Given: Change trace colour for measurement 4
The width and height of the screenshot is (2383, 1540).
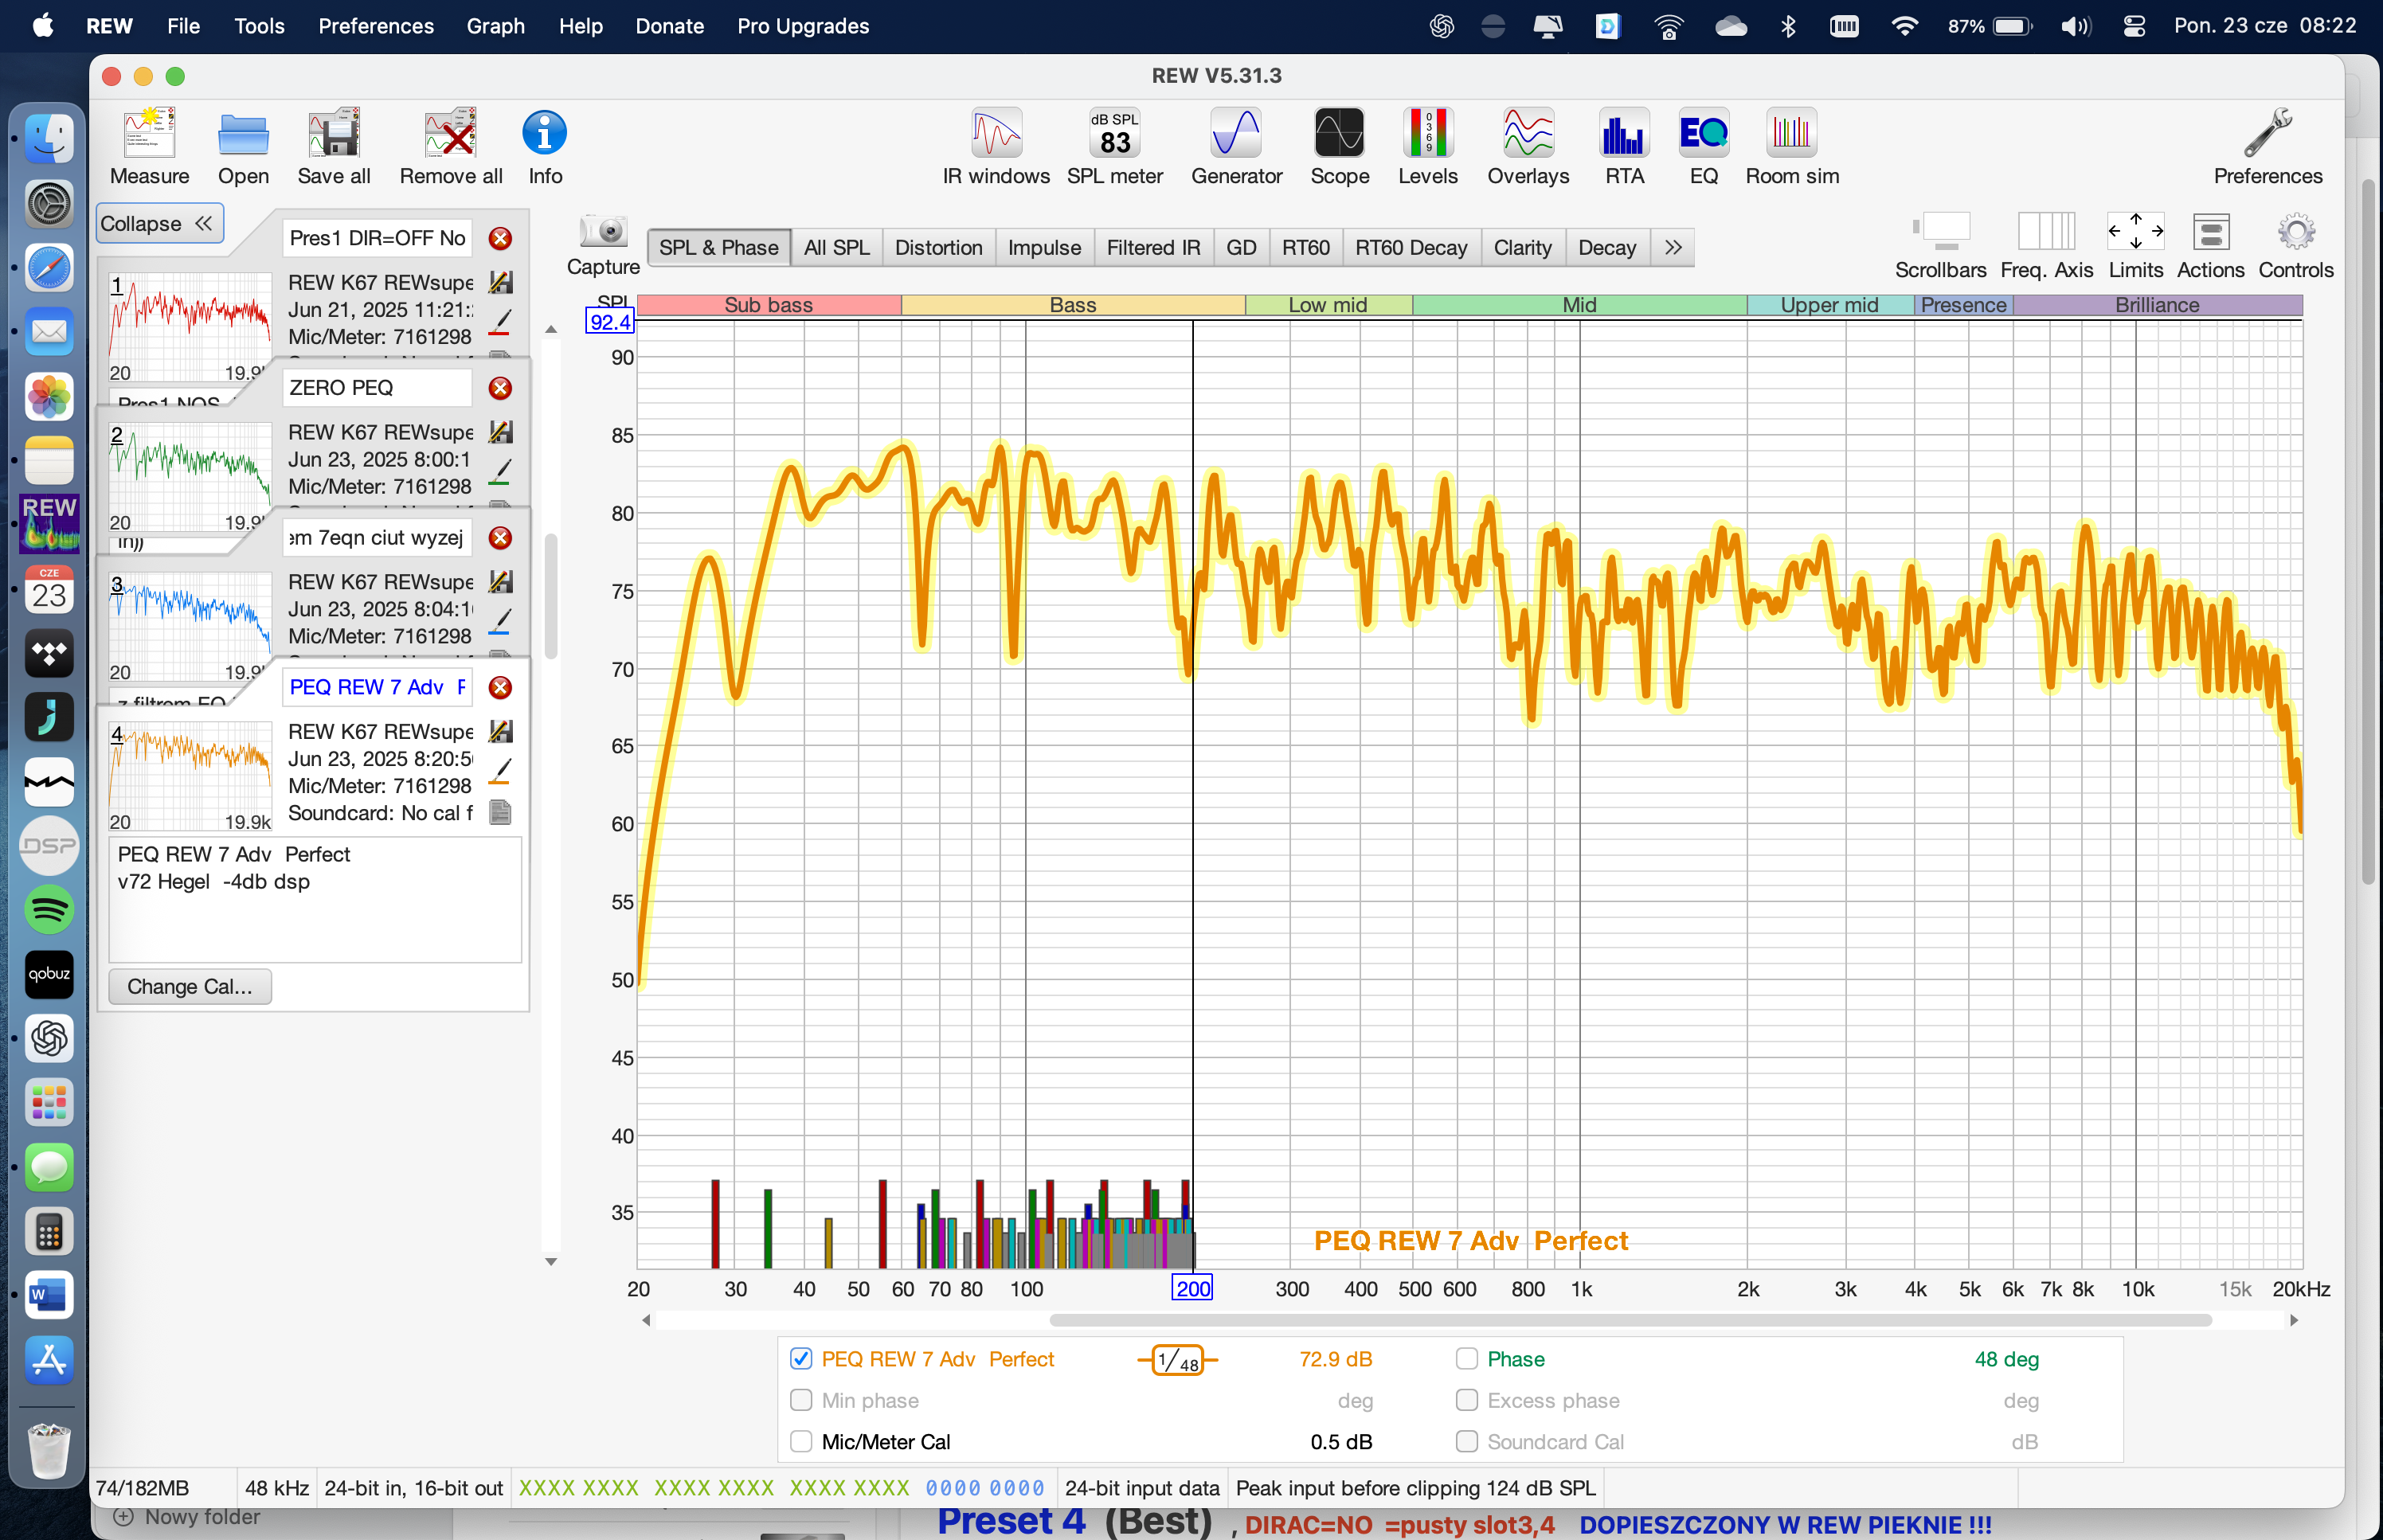Looking at the screenshot, I should click(500, 771).
